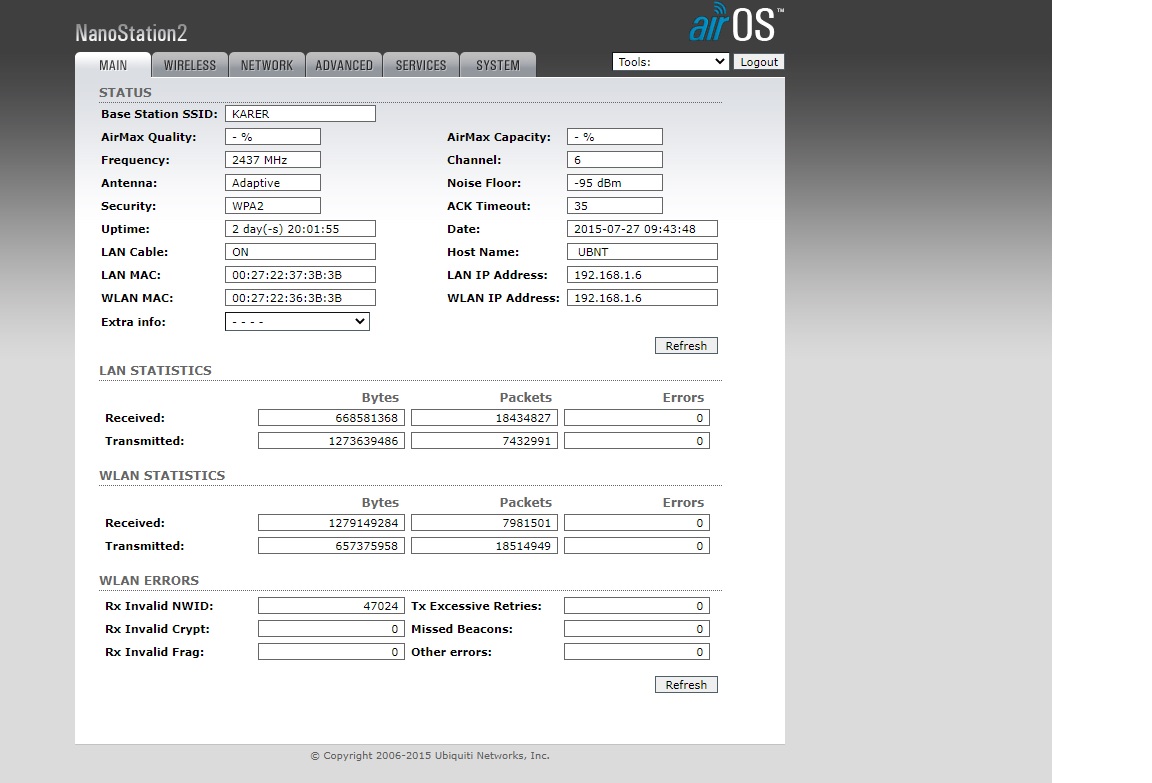Screen dimensions: 1152x783
Task: Click LAN Transmitted Packets value 7432991
Action: click(x=485, y=441)
